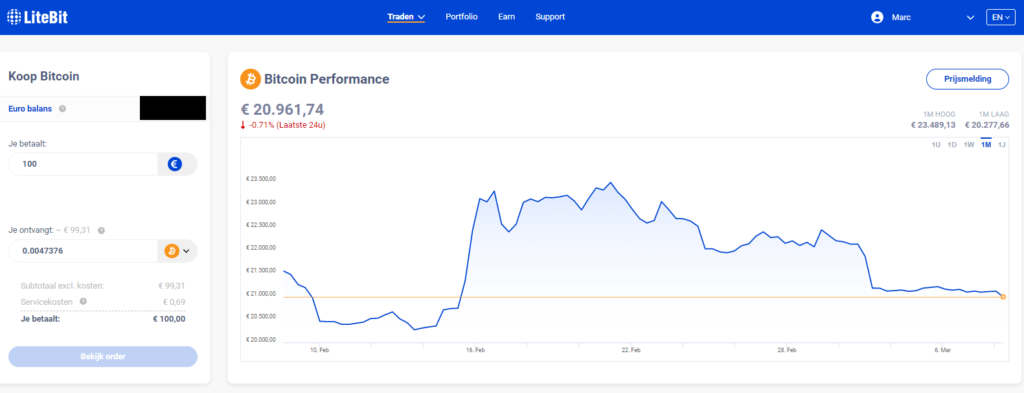Click the LiteBit logo
The image size is (1024, 393).
tap(37, 17)
